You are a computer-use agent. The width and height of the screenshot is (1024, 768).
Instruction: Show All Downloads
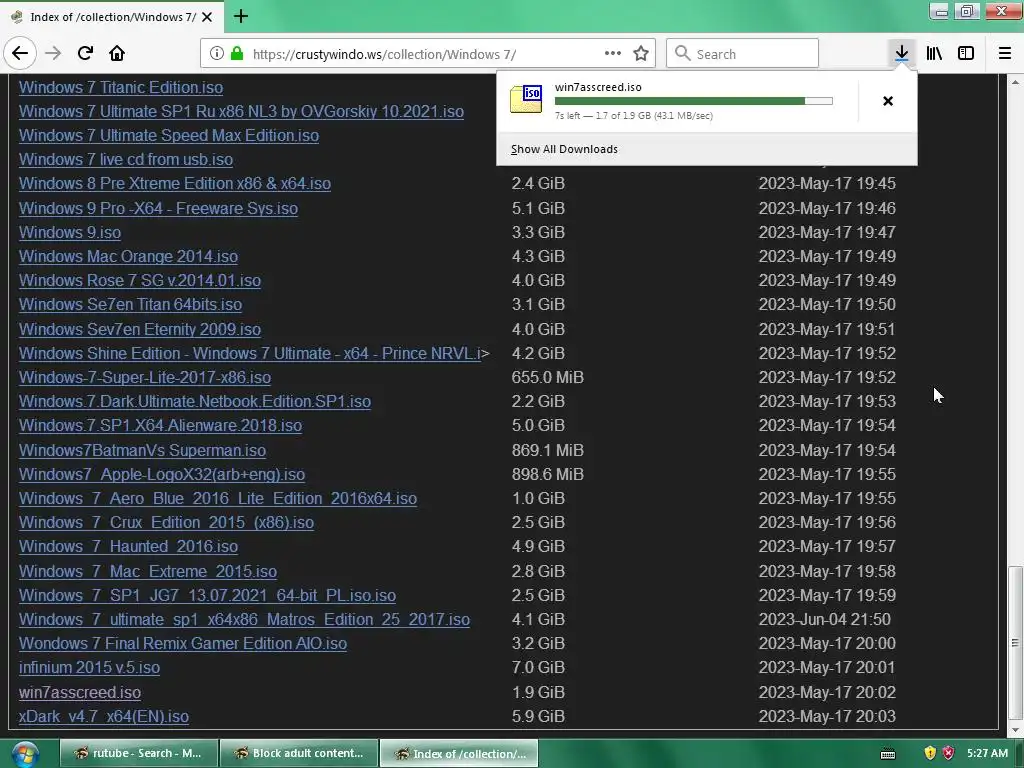564,149
